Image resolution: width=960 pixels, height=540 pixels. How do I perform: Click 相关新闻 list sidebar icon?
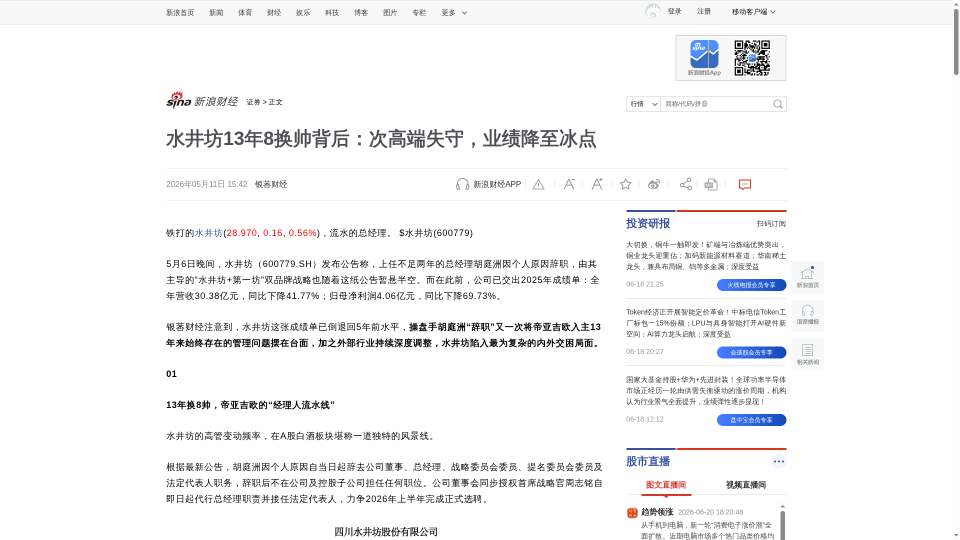[x=808, y=354]
